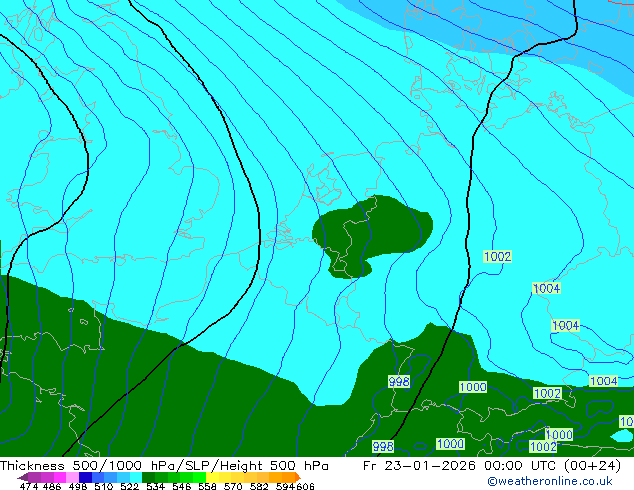Click the weatheronline.co.uk copyright link
This screenshot has width=634, height=490.
tap(550, 481)
